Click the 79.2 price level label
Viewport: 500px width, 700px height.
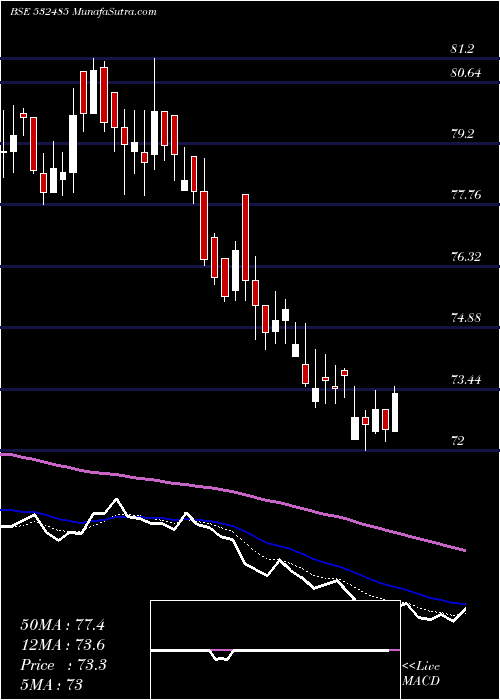[x=462, y=133]
